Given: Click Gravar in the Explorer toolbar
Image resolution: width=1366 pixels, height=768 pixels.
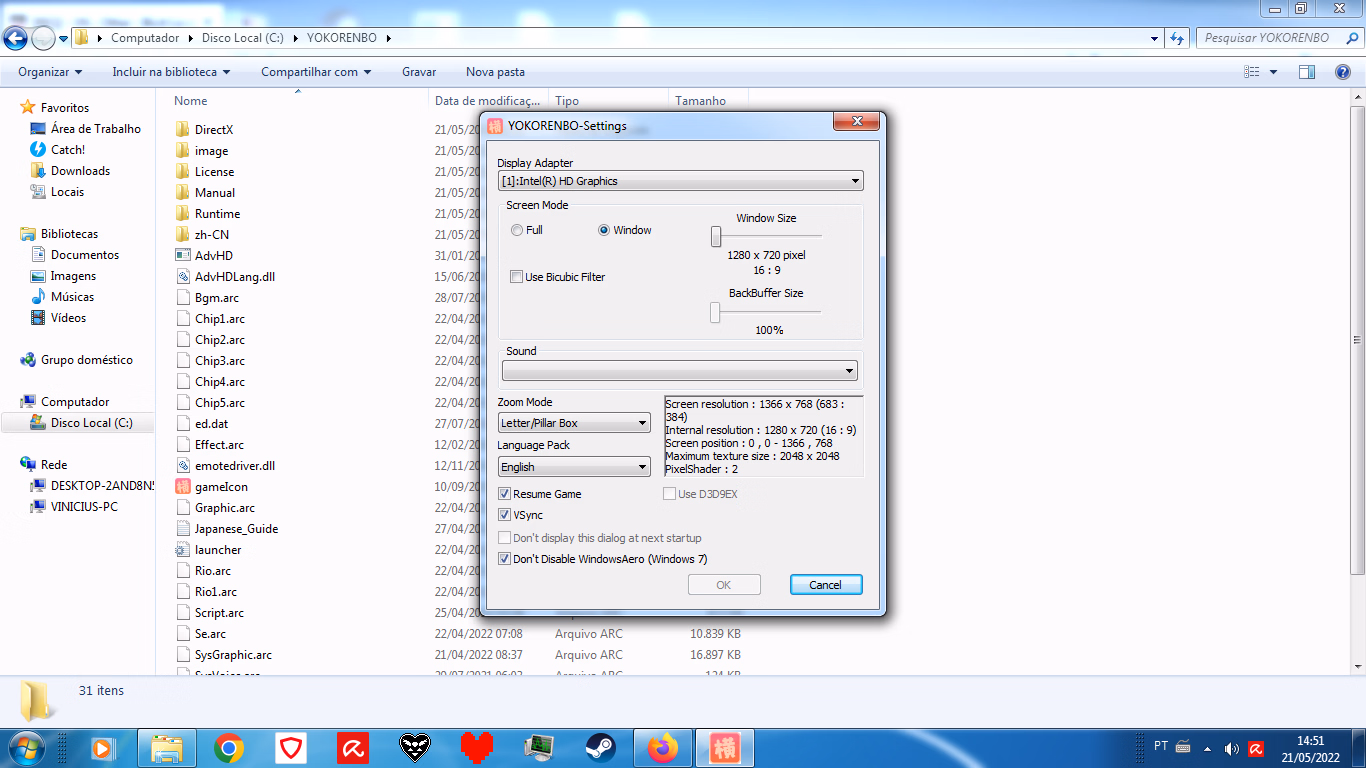Looking at the screenshot, I should coord(419,72).
